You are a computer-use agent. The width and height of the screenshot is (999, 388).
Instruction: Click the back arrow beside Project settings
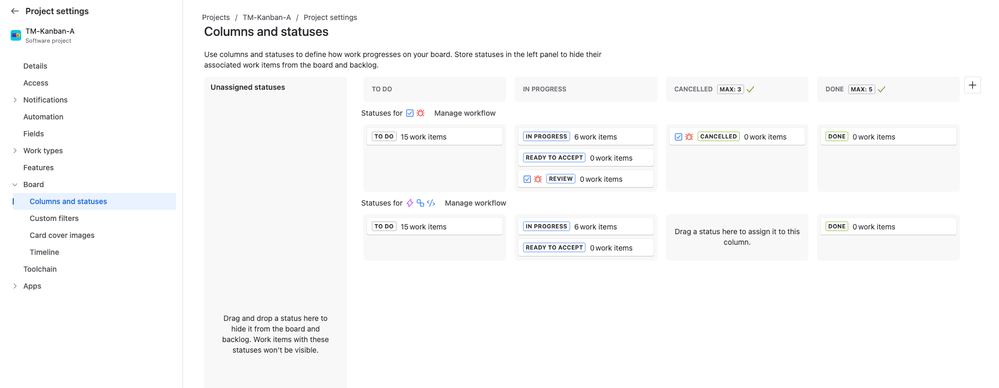15,11
